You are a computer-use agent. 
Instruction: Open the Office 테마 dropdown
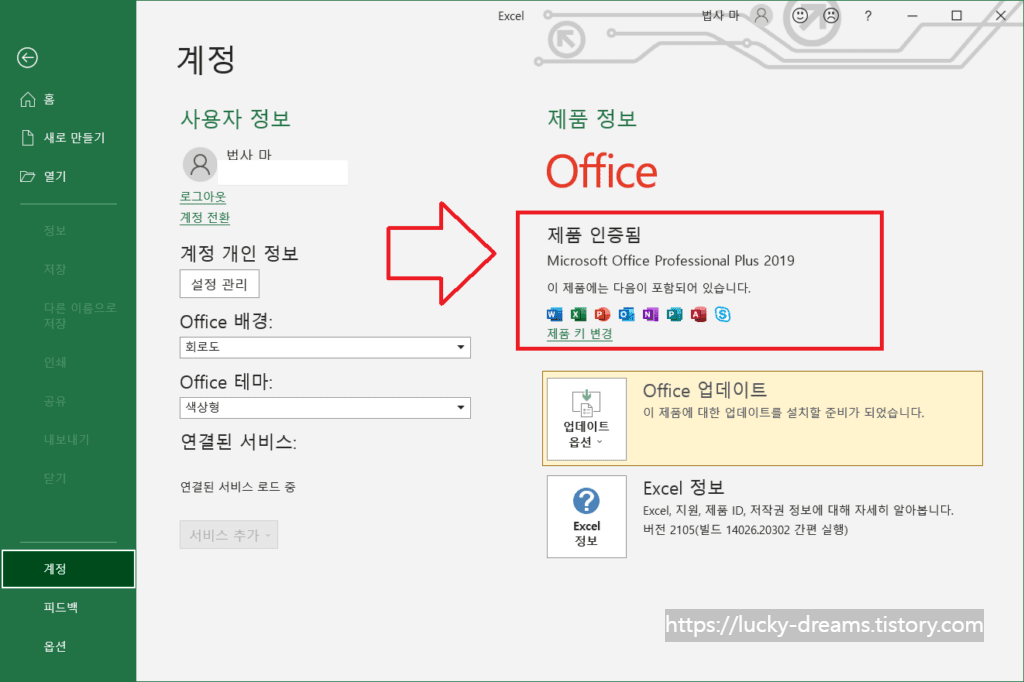pyautogui.click(x=325, y=408)
